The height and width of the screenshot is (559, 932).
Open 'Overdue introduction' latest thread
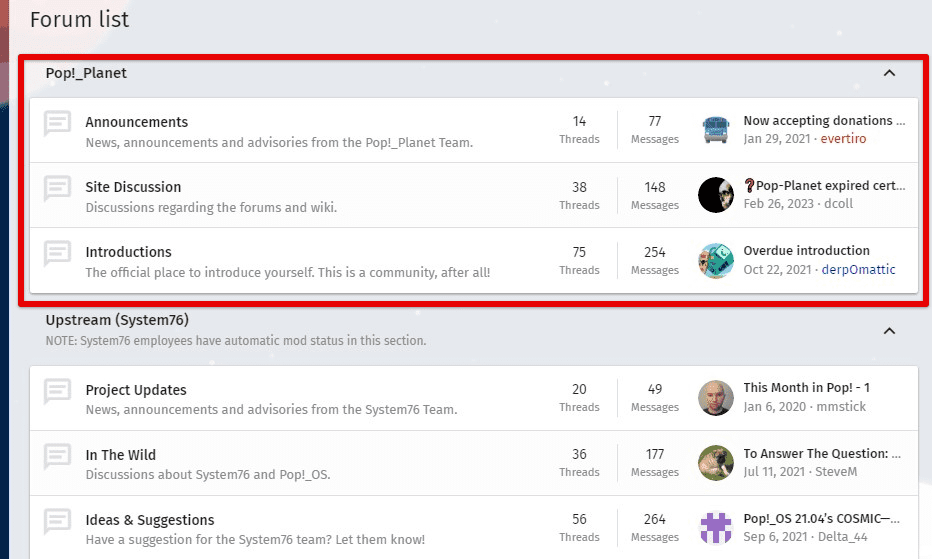coord(806,251)
